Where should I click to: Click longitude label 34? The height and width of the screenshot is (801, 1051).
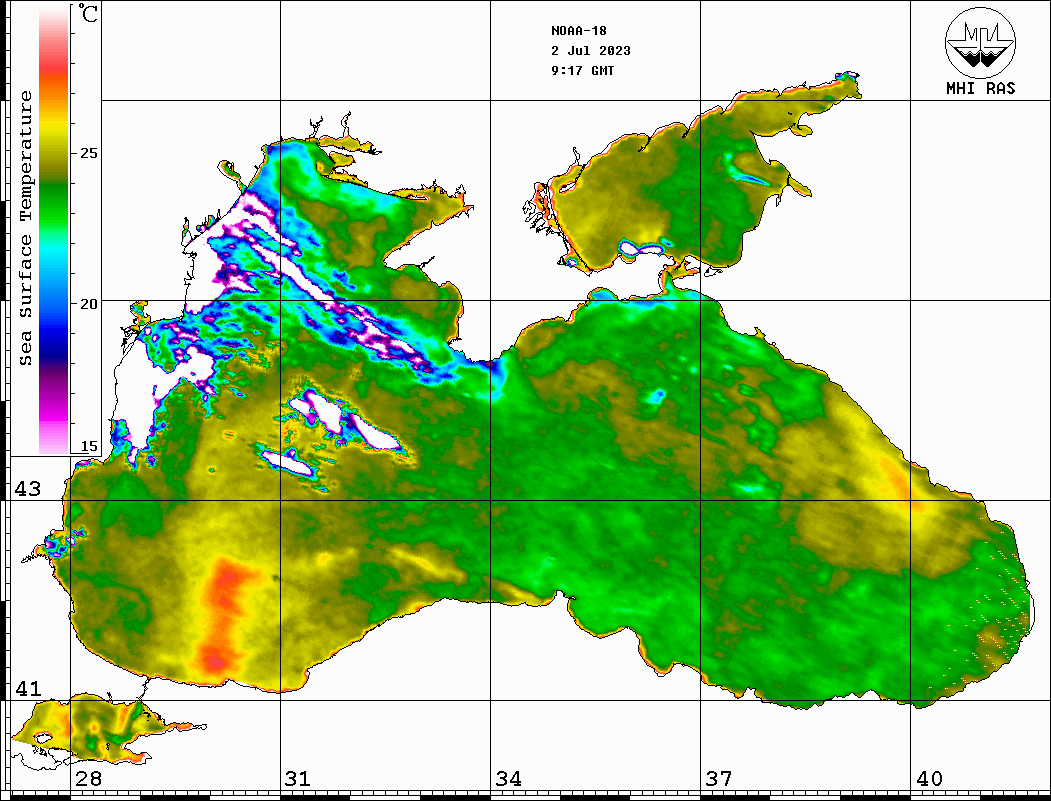click(509, 779)
